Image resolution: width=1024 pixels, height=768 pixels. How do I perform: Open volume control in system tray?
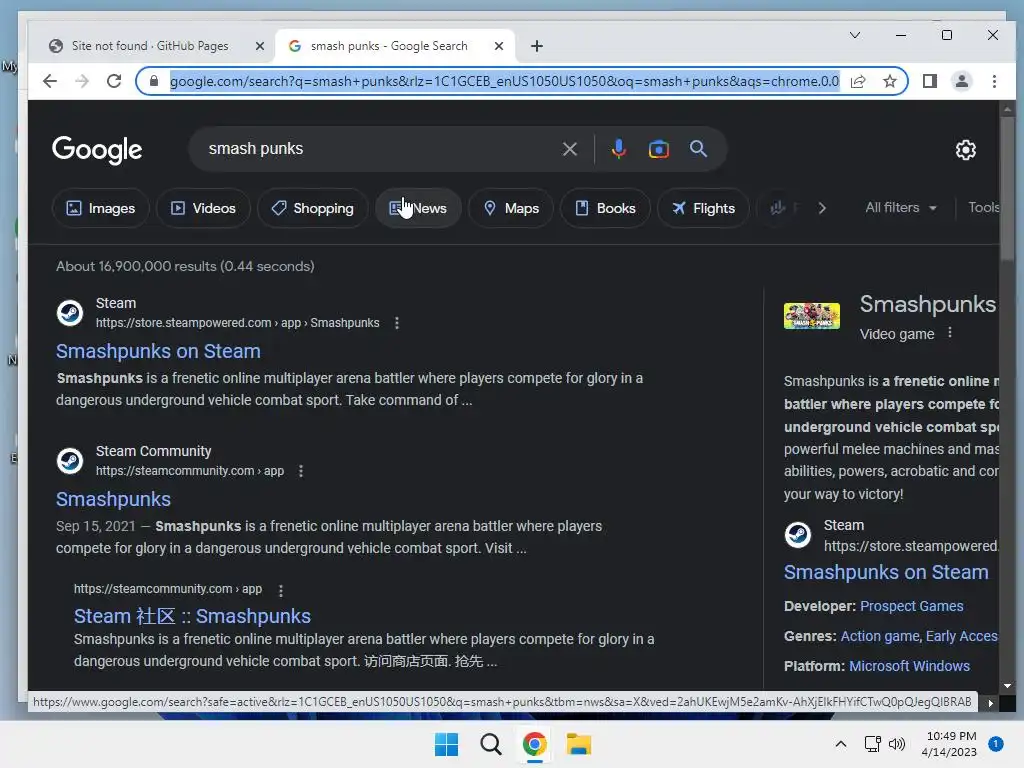[897, 744]
